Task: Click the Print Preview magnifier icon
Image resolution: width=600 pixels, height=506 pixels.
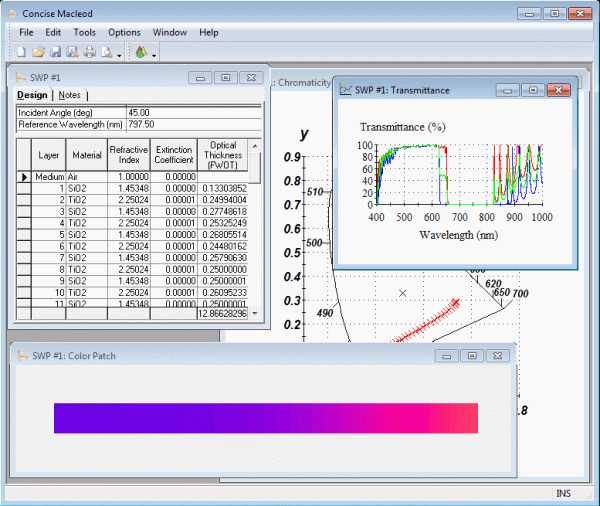Action: click(x=106, y=52)
